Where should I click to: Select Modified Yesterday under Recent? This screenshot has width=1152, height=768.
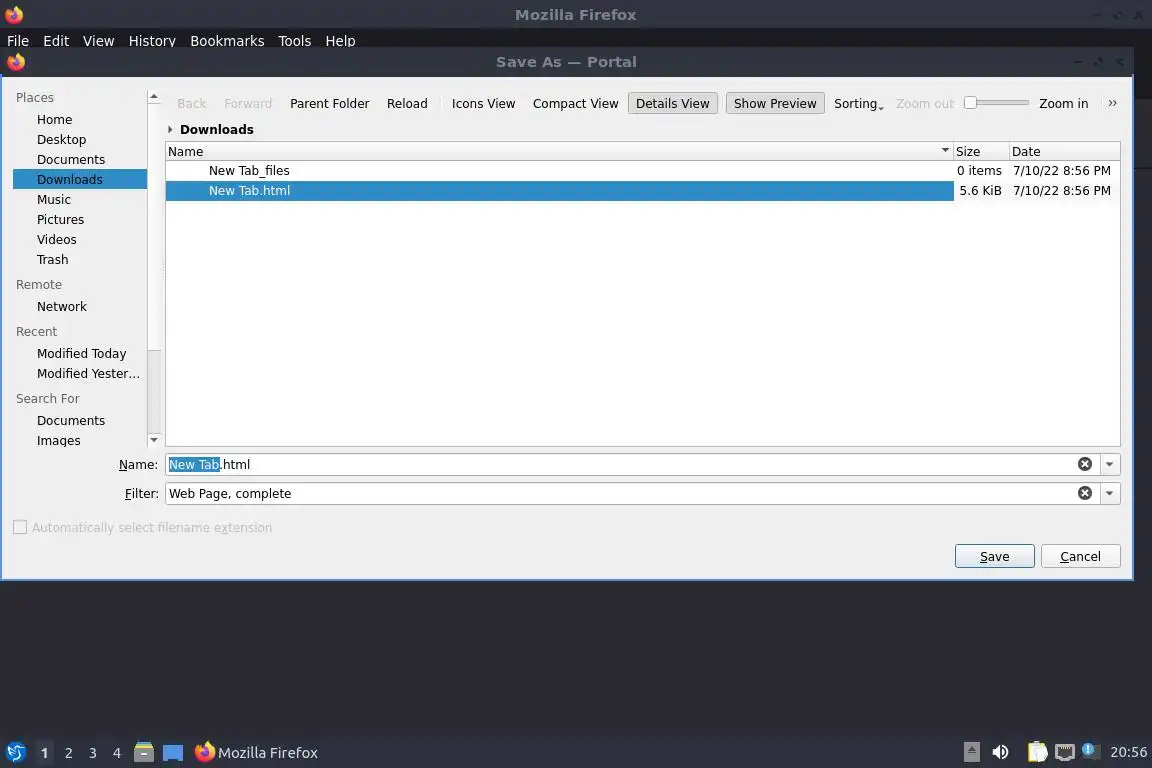79,373
